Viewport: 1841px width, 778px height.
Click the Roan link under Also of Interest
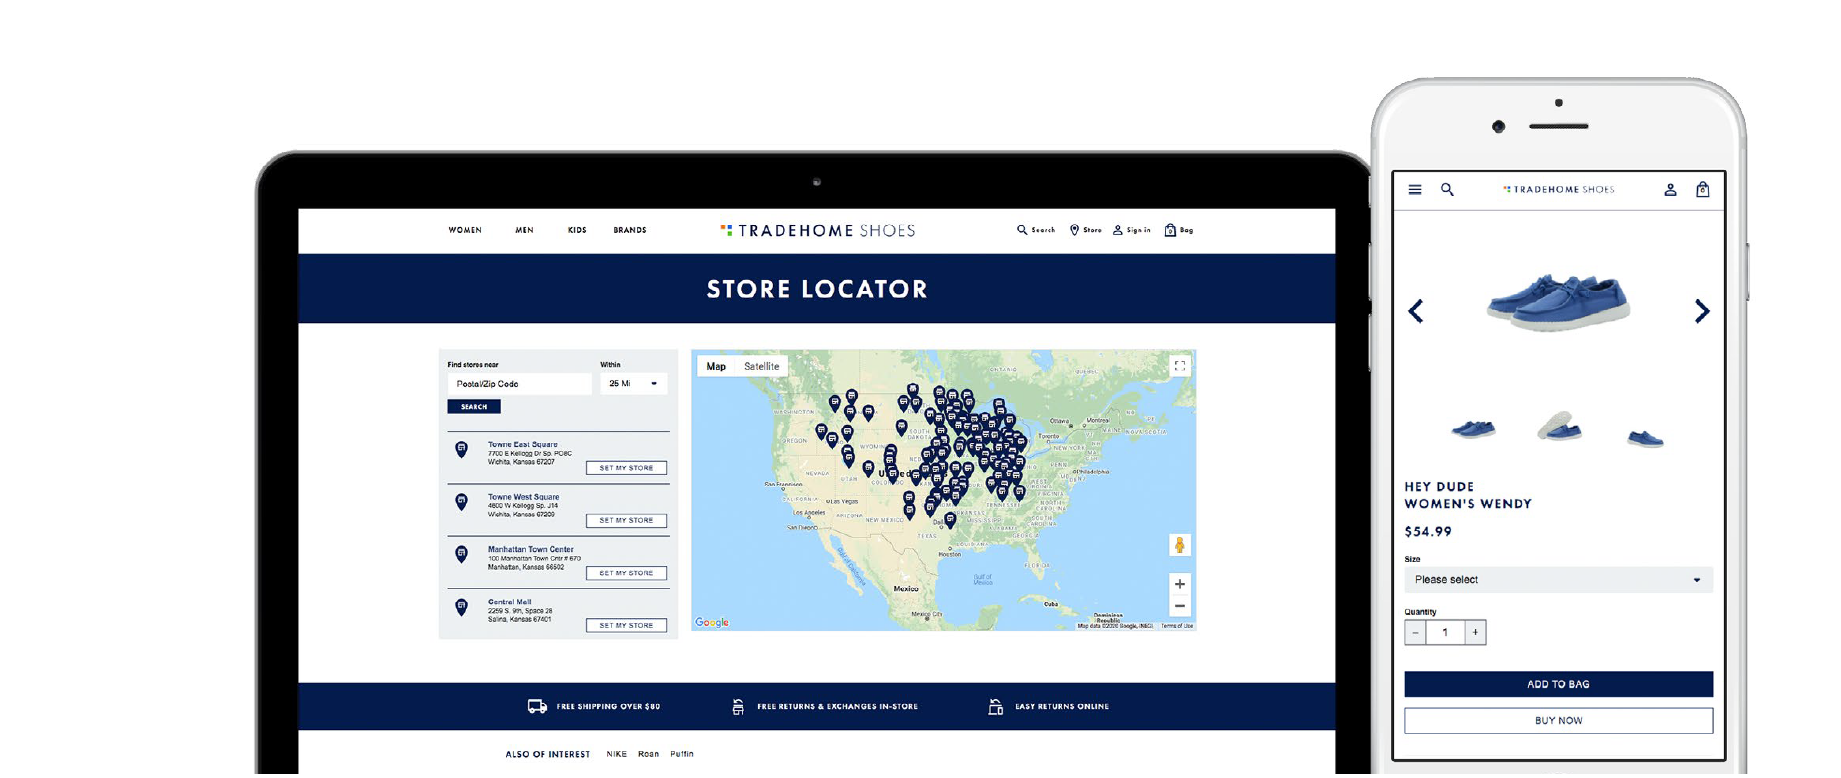[648, 754]
